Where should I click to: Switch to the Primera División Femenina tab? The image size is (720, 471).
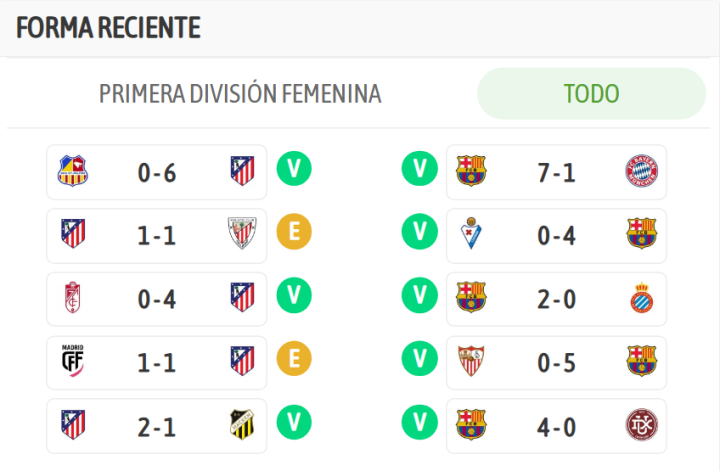[240, 94]
